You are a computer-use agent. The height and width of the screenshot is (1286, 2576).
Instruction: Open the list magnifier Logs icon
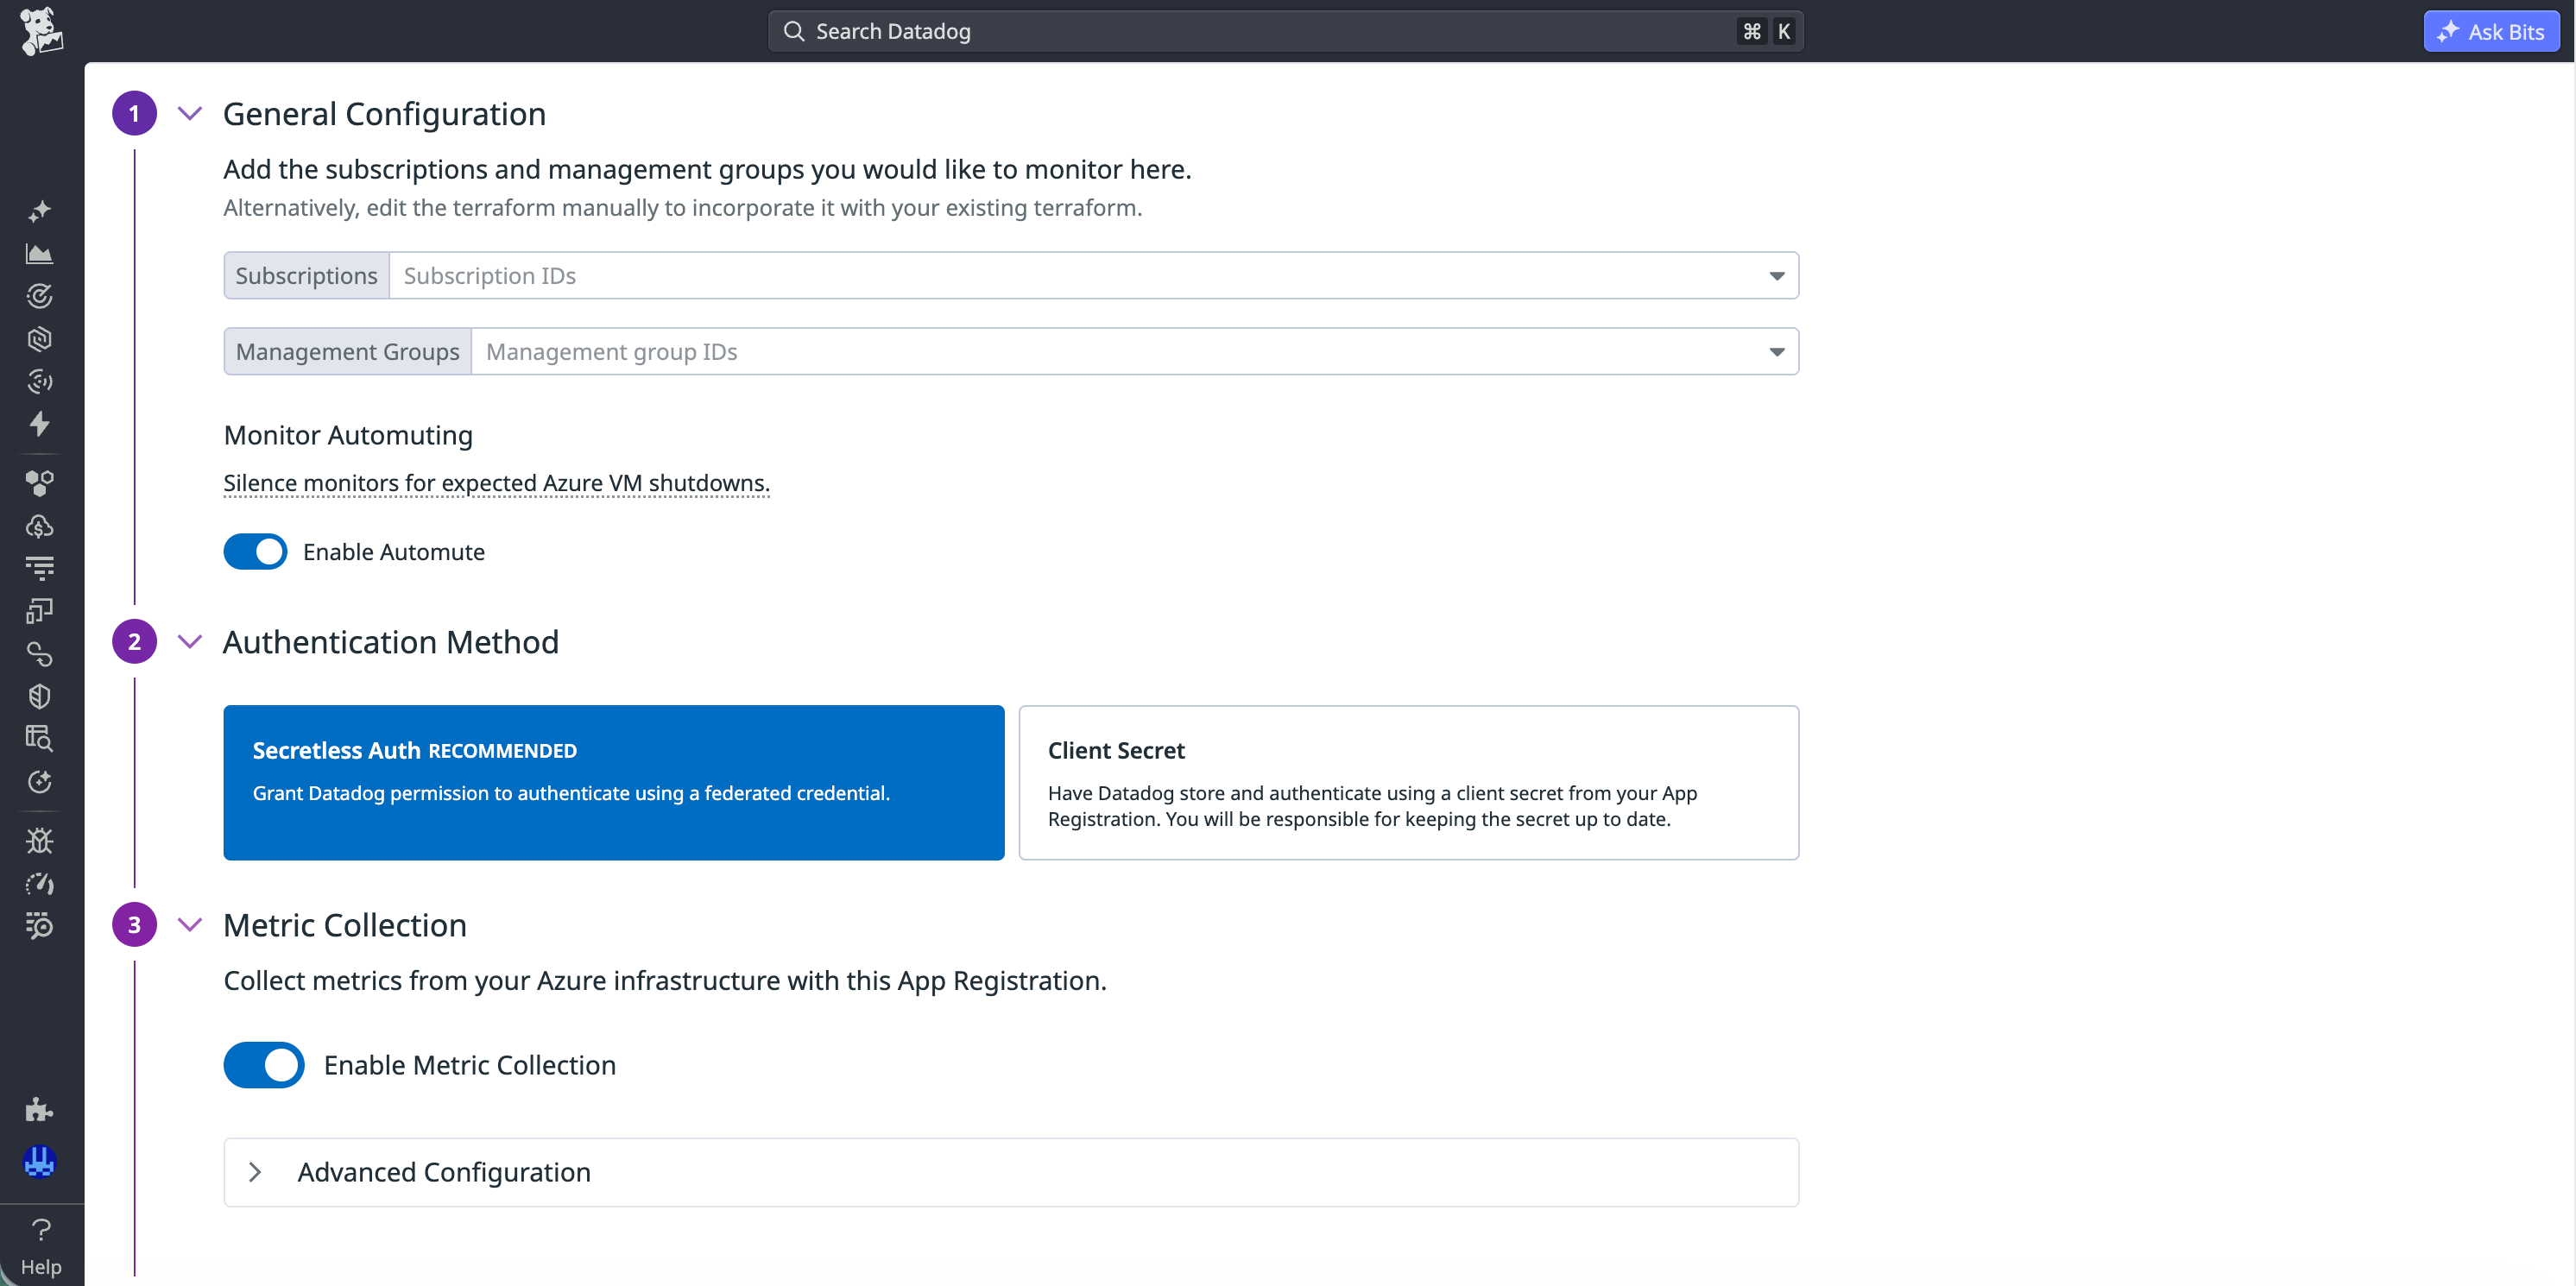click(40, 926)
